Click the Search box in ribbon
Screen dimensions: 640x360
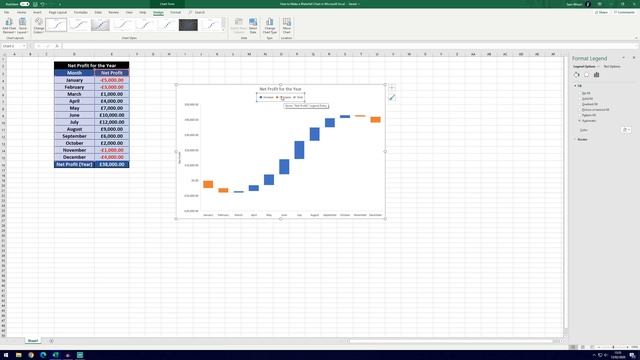tap(197, 13)
